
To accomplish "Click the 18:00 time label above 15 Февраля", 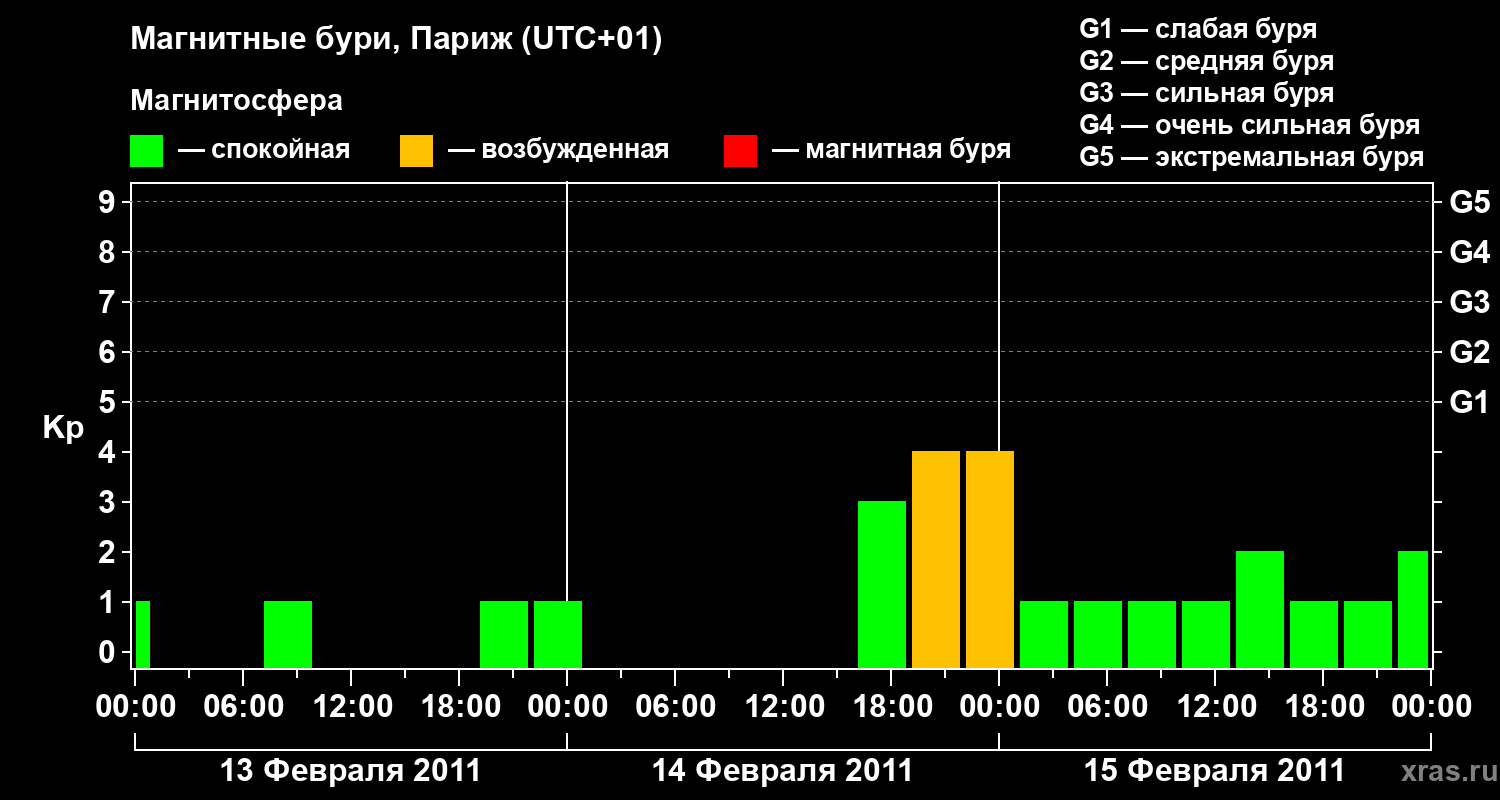I will [1323, 706].
